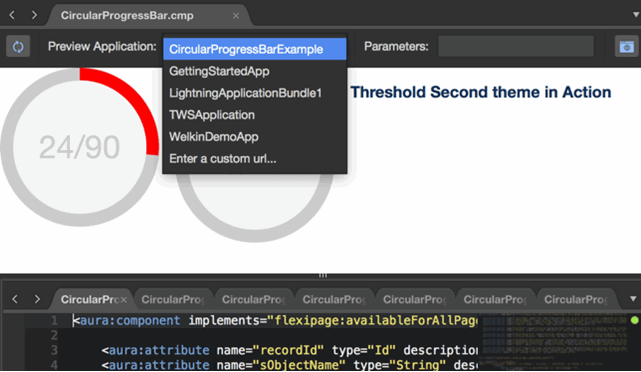Image resolution: width=641 pixels, height=372 pixels.
Task: Click the pane splitter handle
Action: pos(323,276)
